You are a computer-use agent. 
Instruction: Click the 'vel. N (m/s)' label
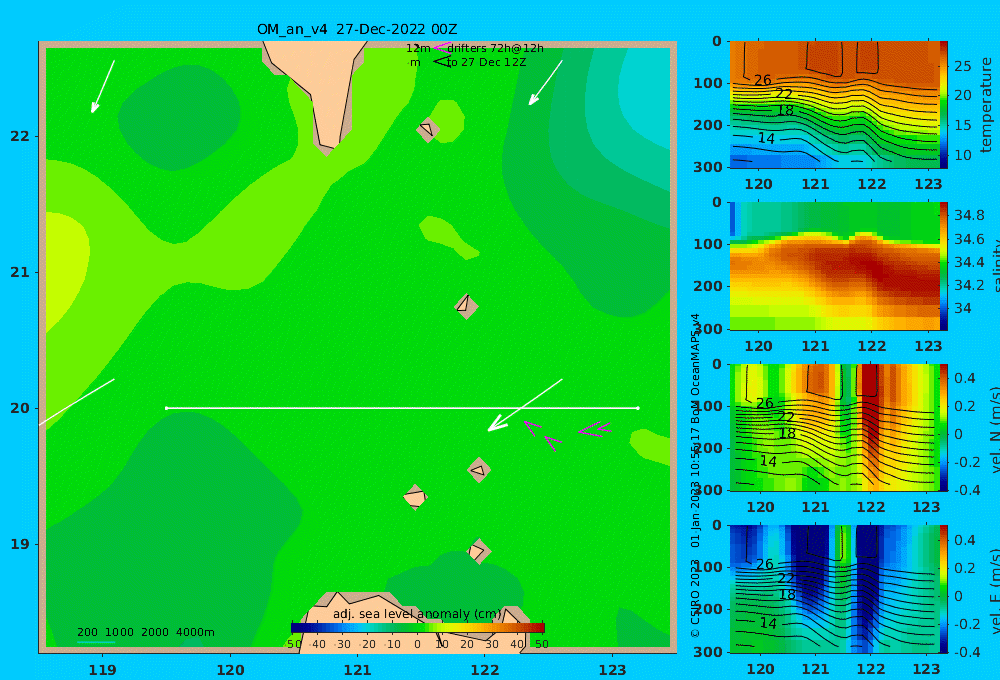[x=995, y=430]
